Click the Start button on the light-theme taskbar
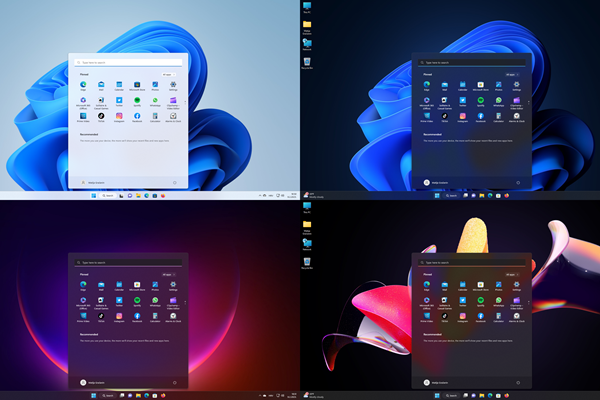 click(x=93, y=196)
